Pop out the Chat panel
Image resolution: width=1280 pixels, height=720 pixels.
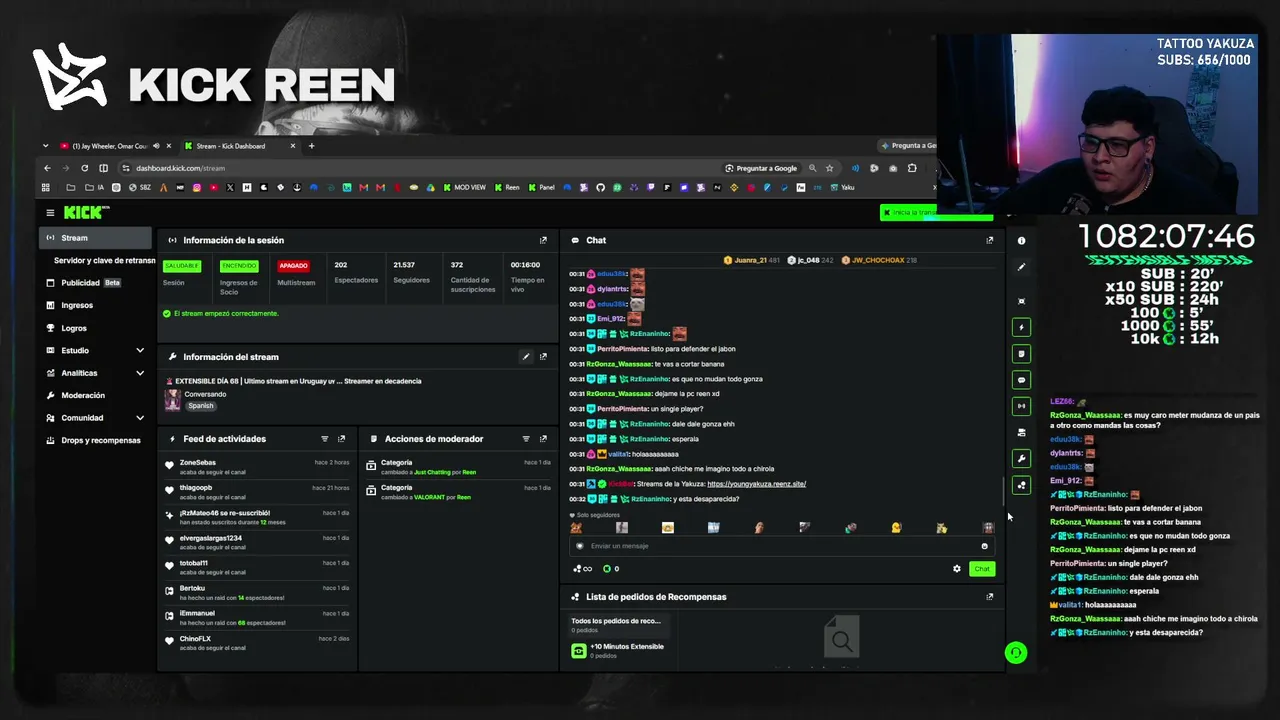coord(990,240)
